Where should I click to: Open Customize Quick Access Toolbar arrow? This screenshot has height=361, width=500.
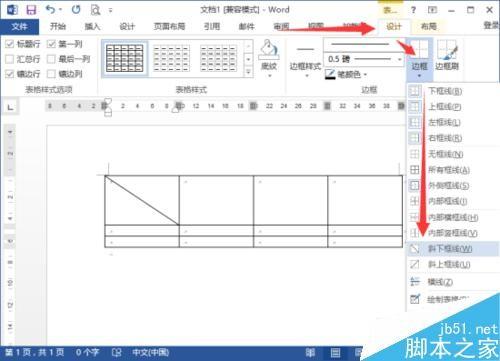[x=110, y=11]
